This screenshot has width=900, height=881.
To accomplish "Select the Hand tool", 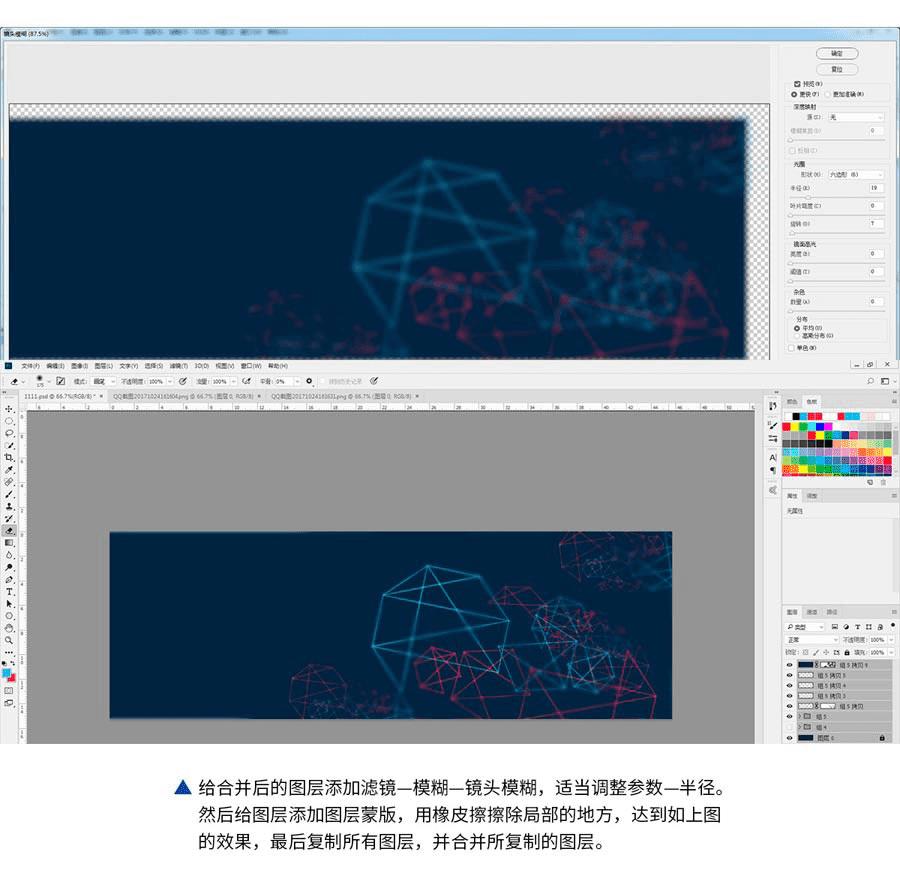I will [9, 628].
